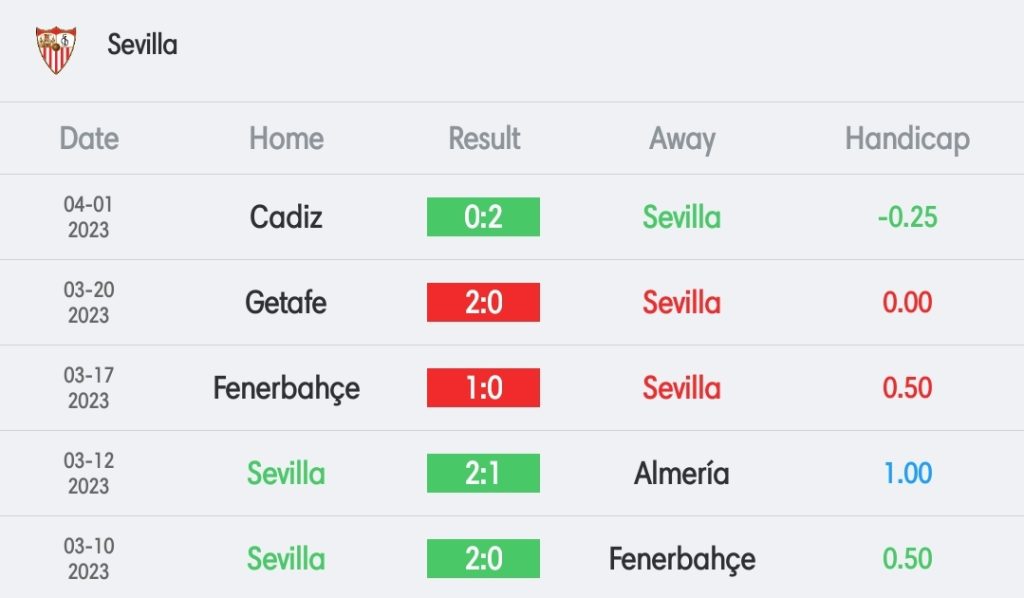Click the blue 1.00 handicap value

coord(907,473)
